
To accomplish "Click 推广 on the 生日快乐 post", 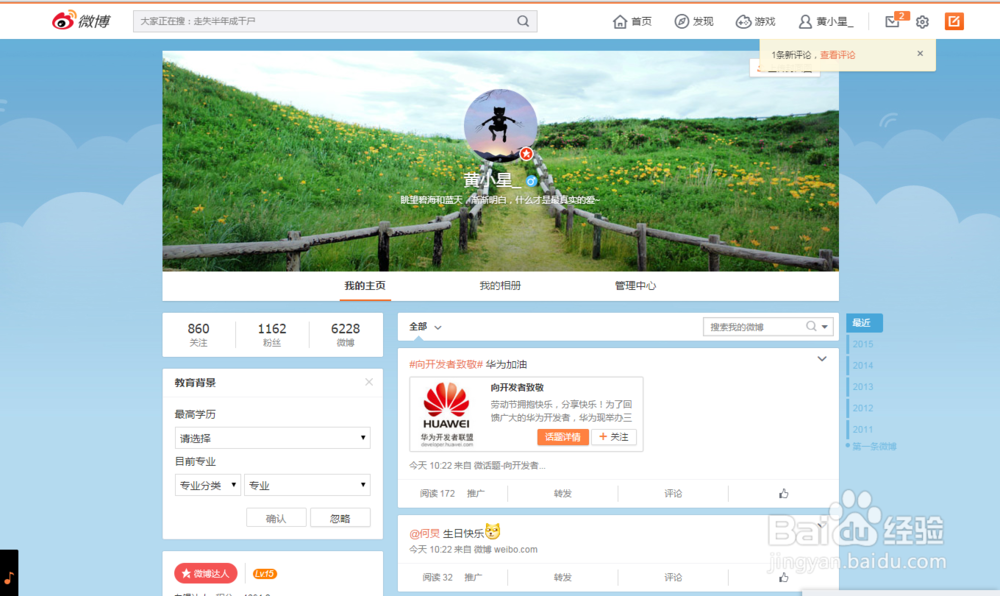I will (x=473, y=578).
